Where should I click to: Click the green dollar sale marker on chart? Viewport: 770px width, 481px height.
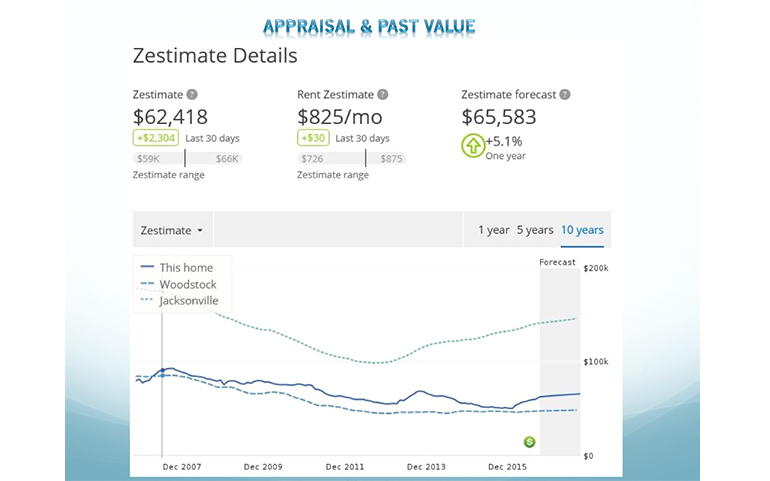pyautogui.click(x=530, y=442)
